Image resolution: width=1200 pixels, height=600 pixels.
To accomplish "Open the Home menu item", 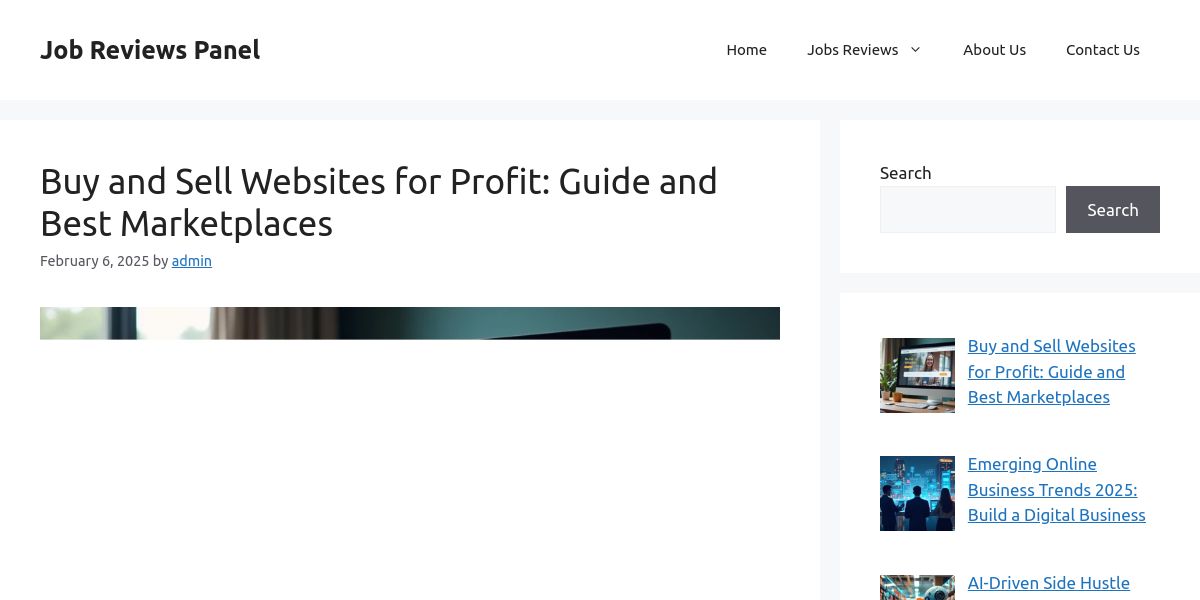I will click(x=746, y=50).
